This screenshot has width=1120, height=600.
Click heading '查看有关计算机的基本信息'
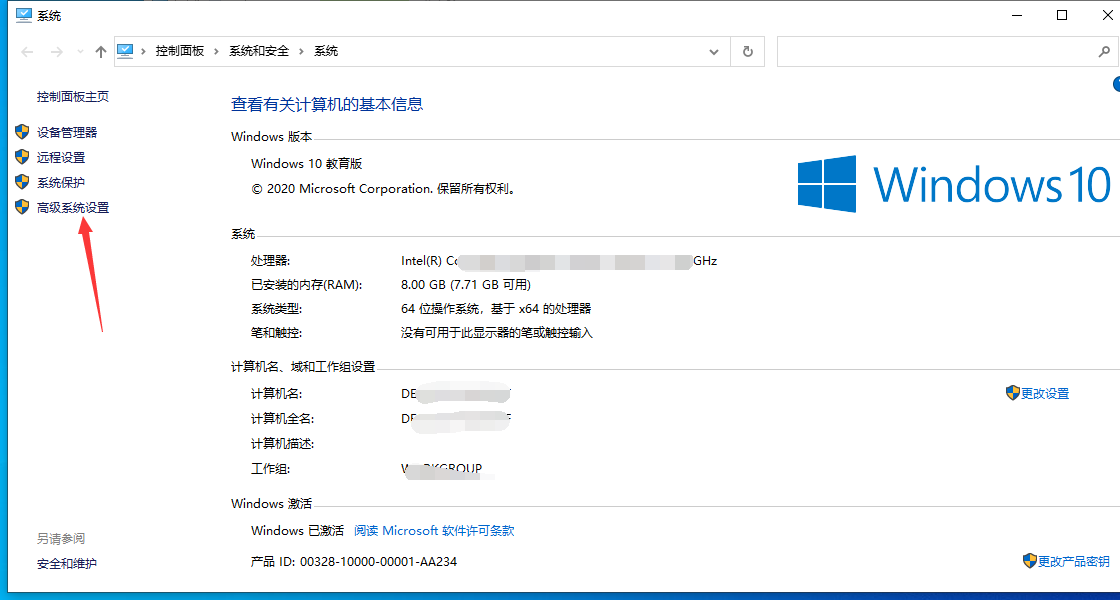click(327, 104)
